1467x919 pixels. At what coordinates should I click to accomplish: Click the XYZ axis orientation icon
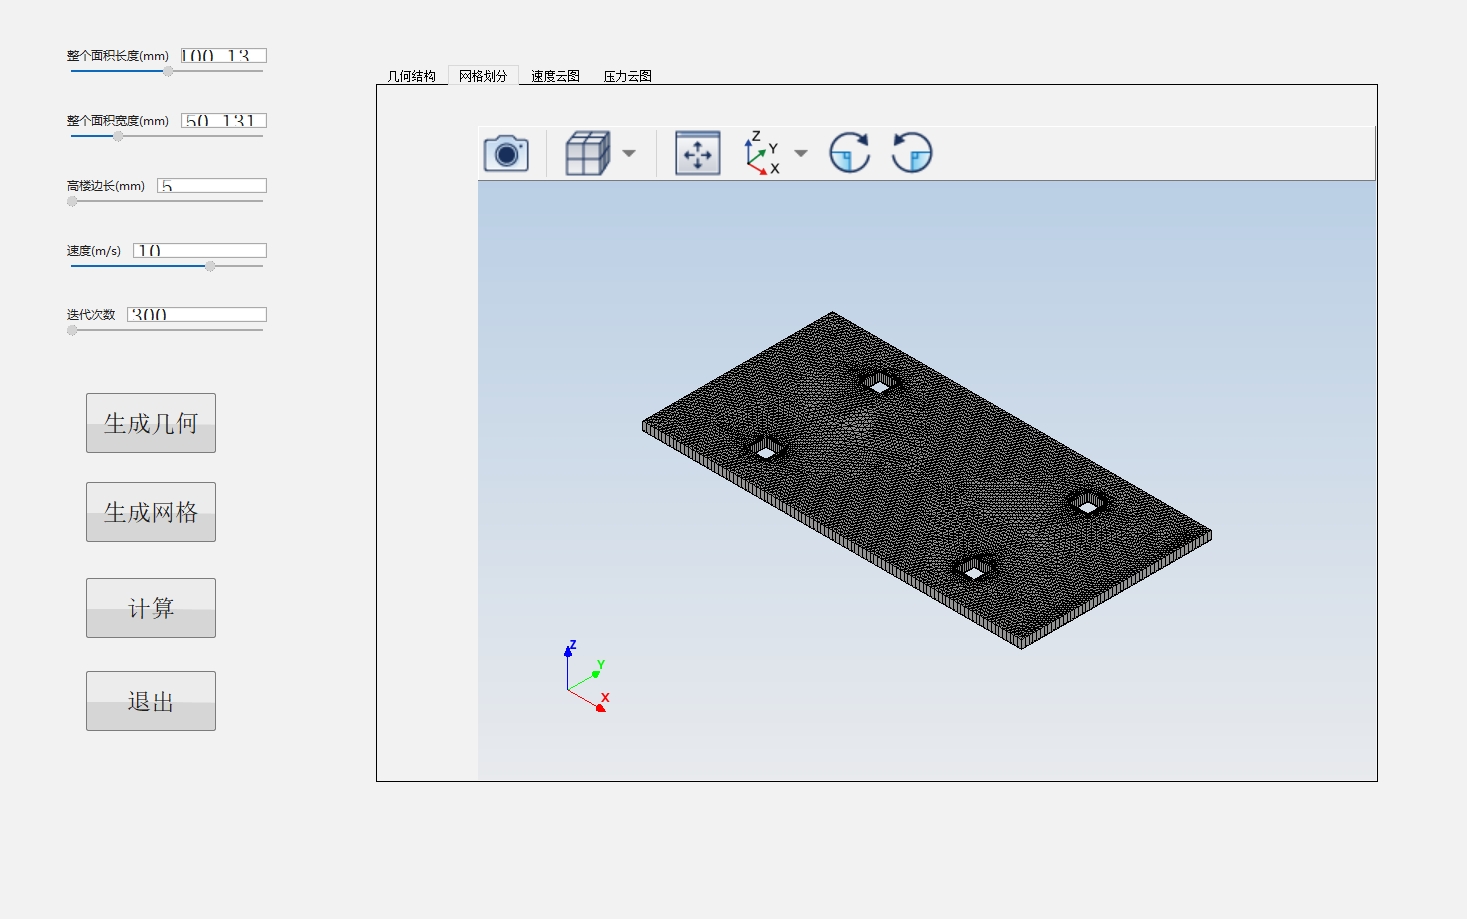[x=763, y=153]
